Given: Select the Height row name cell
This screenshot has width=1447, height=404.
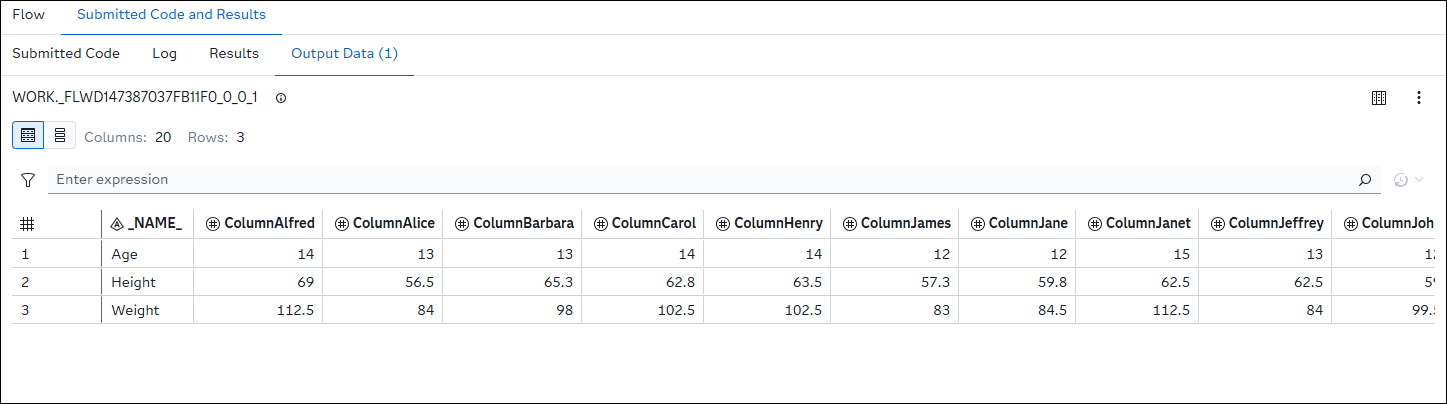Looking at the screenshot, I should 136,283.
